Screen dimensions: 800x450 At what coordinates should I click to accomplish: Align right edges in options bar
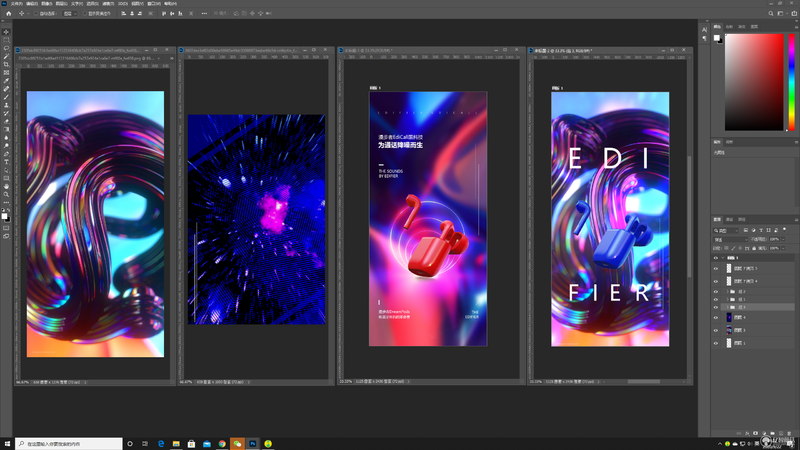pos(140,13)
